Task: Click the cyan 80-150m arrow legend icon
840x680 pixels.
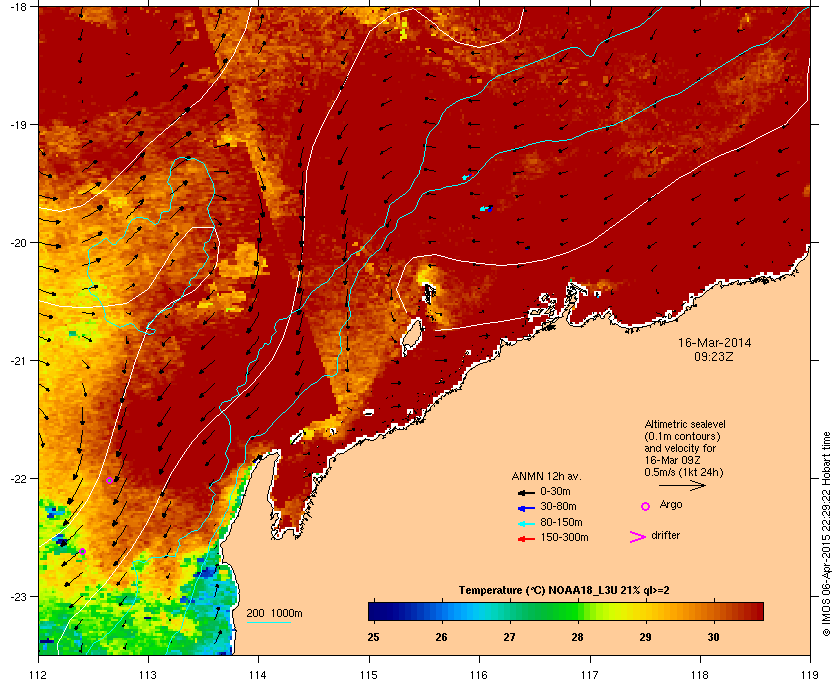Action: 526,524
